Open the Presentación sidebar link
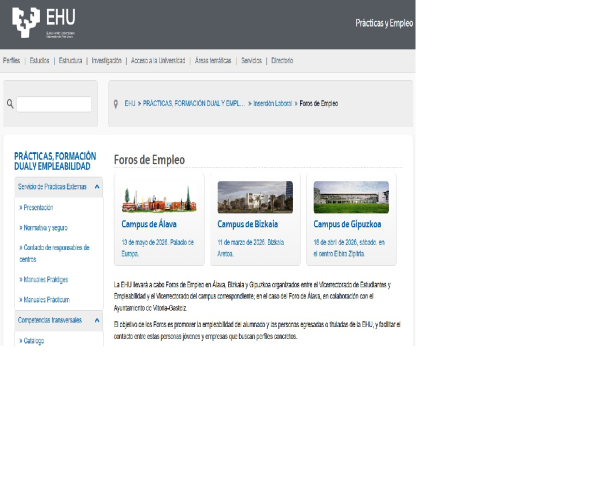Image resolution: width=600 pixels, height=500 pixels. point(38,208)
